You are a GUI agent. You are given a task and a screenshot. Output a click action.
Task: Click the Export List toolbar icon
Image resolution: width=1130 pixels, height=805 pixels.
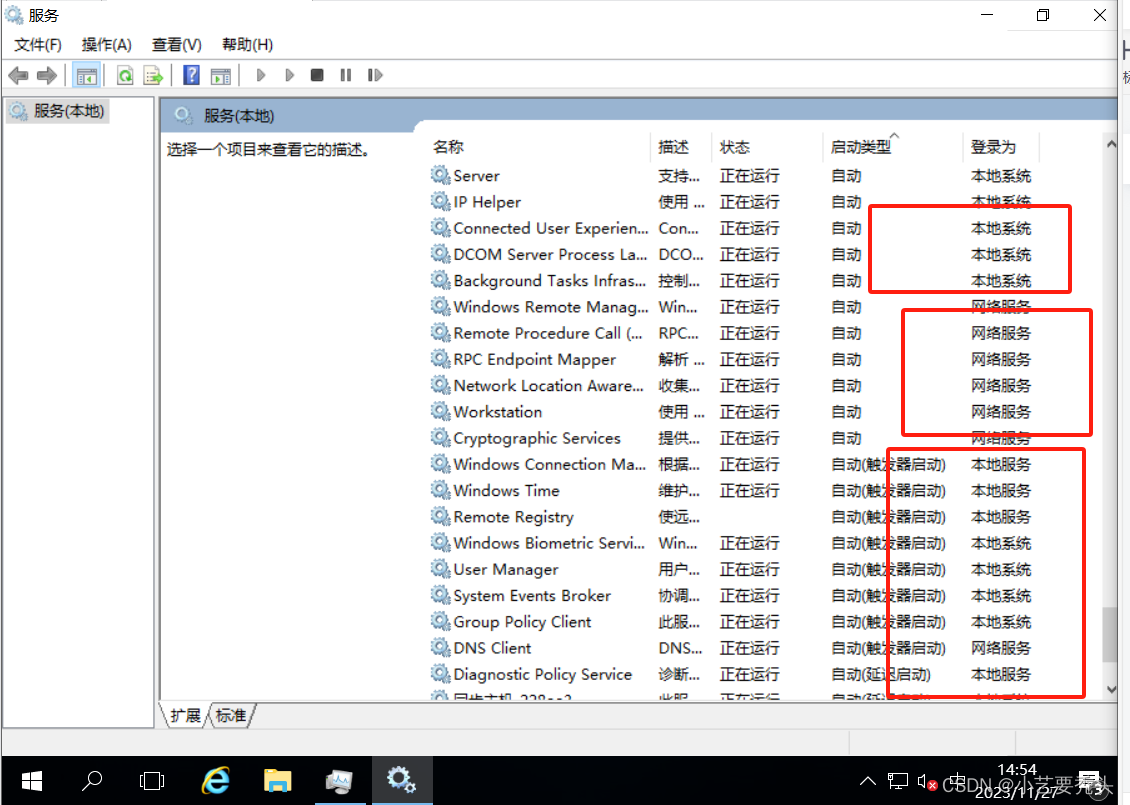coord(153,75)
